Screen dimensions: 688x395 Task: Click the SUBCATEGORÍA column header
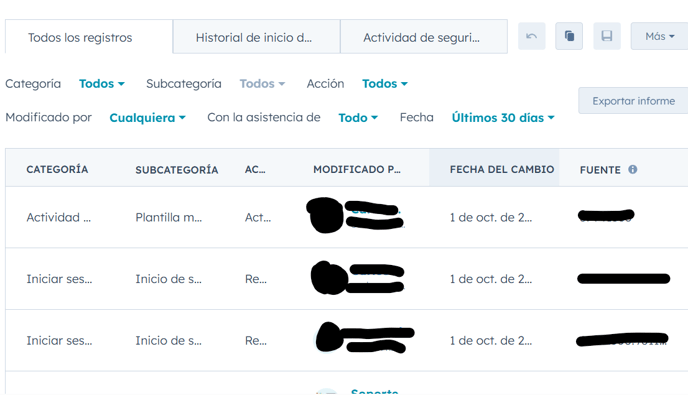176,170
